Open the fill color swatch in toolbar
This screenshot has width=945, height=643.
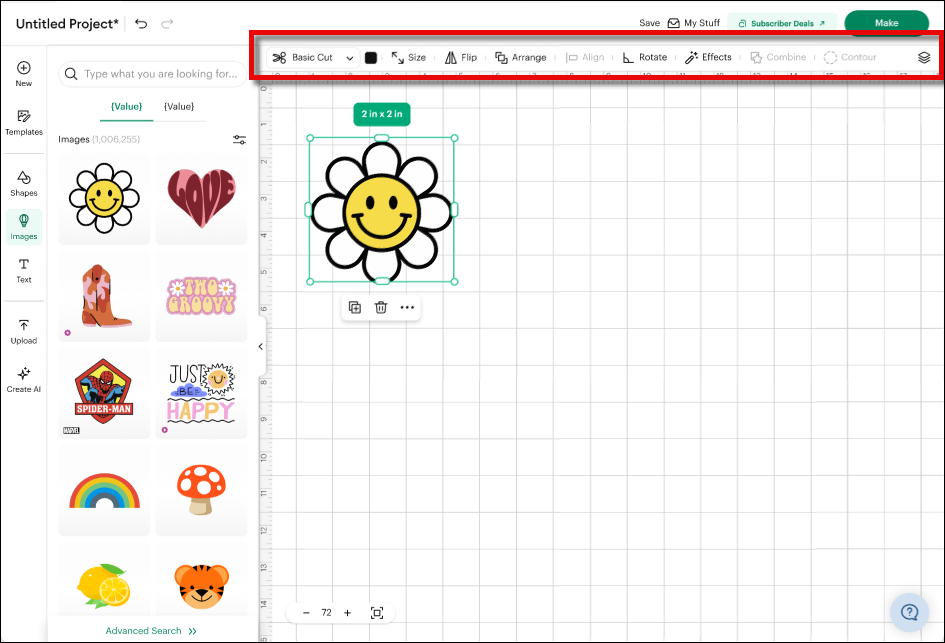(x=371, y=57)
